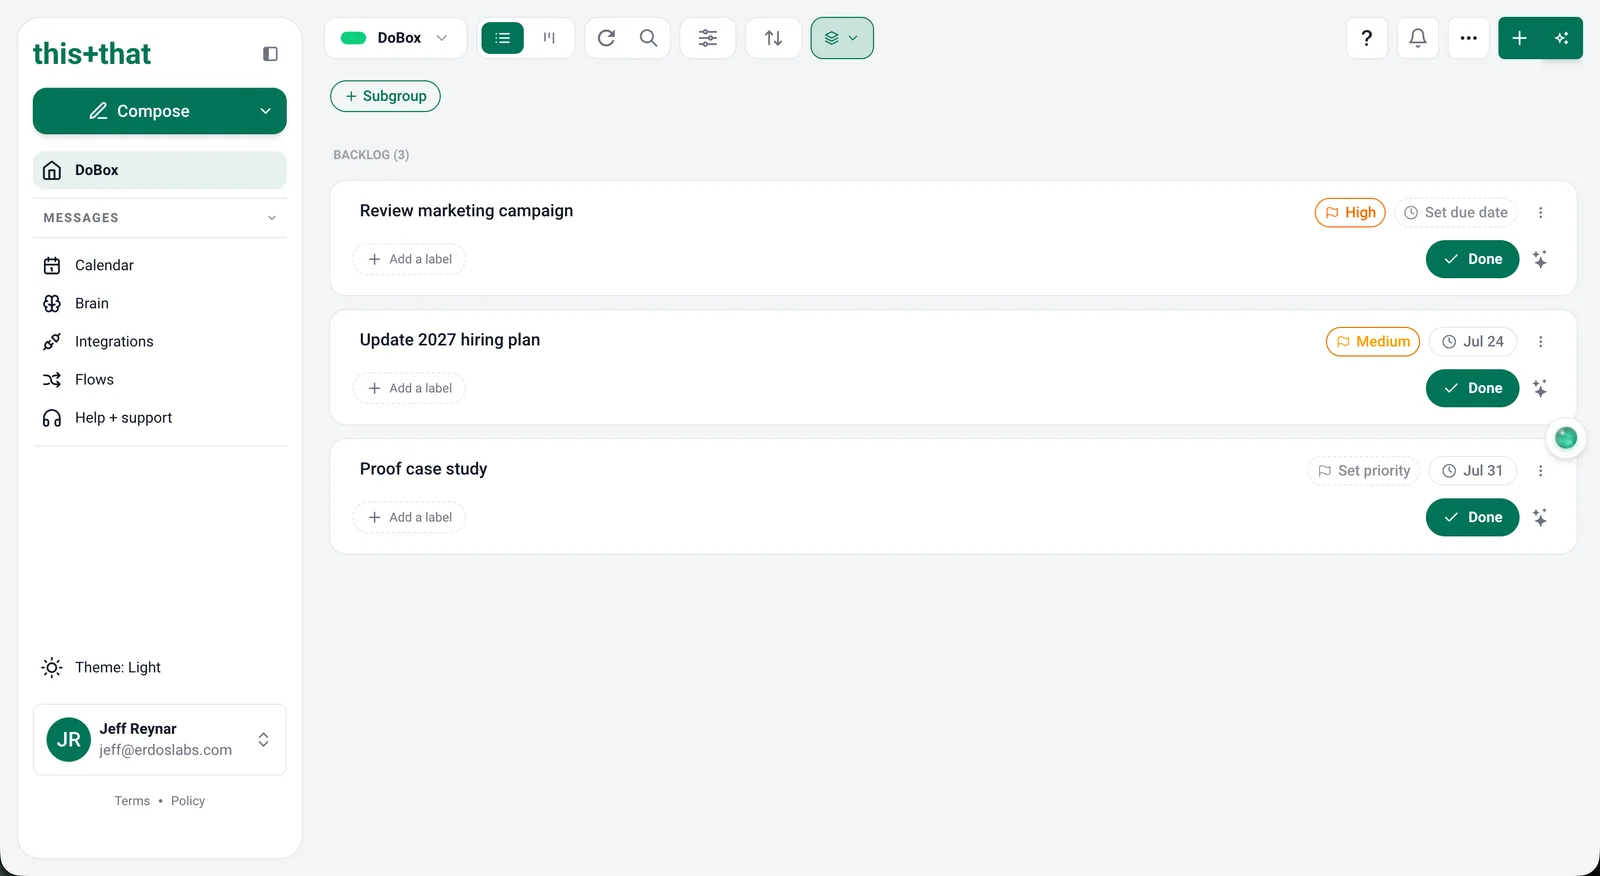1600x876 pixels.
Task: Click sparkle icon on Proof case study
Action: (x=1540, y=517)
